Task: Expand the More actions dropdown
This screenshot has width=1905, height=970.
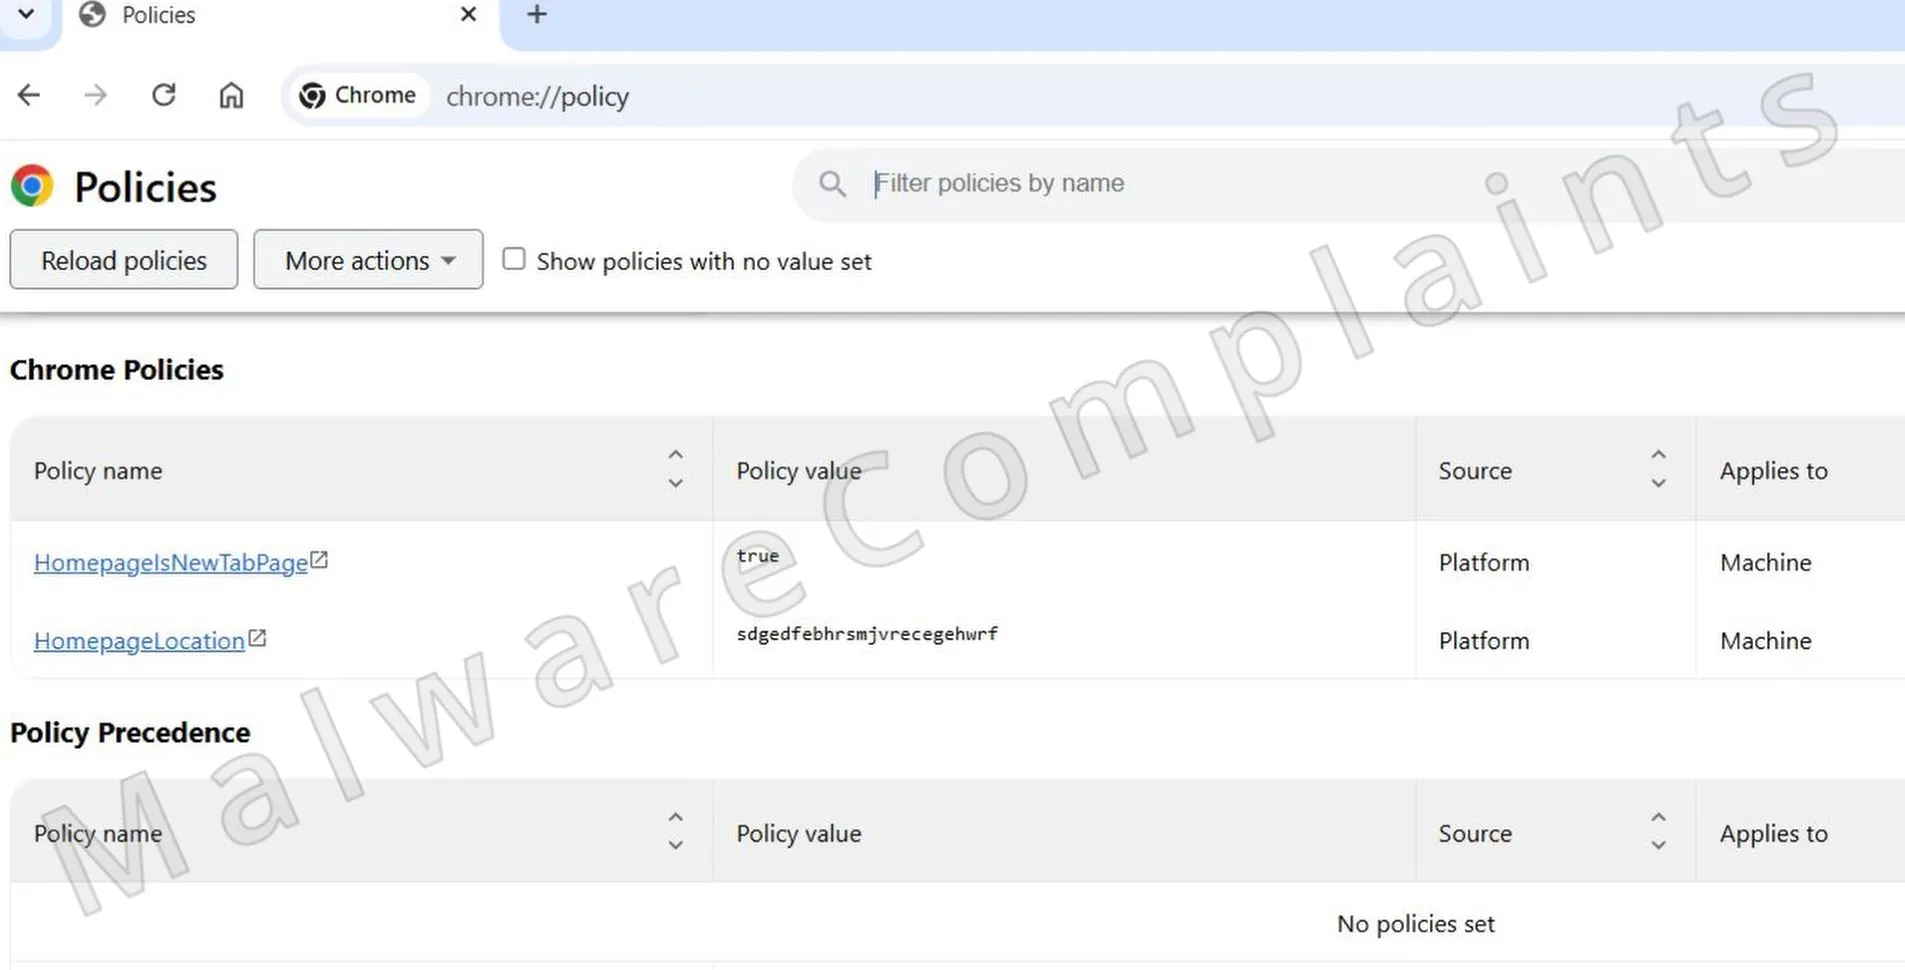Action: (368, 260)
